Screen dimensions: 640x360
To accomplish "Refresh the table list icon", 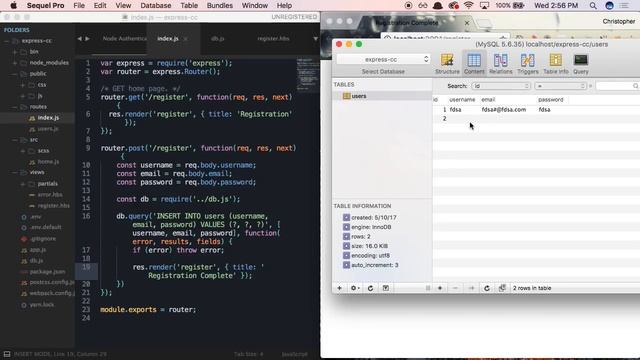I will 370,288.
